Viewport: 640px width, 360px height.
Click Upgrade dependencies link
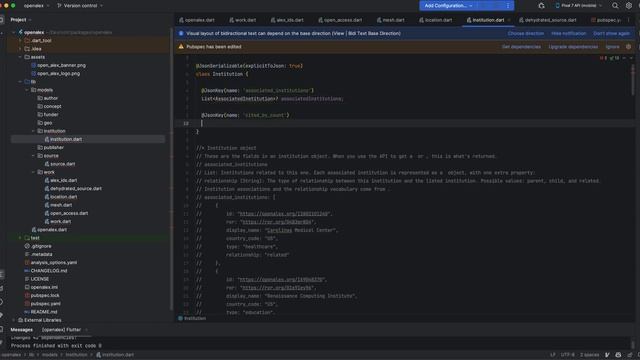point(573,47)
